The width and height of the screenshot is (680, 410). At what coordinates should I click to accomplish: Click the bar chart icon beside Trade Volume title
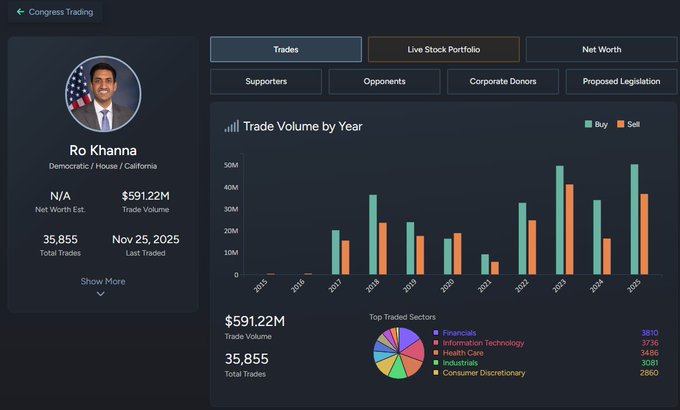(231, 127)
